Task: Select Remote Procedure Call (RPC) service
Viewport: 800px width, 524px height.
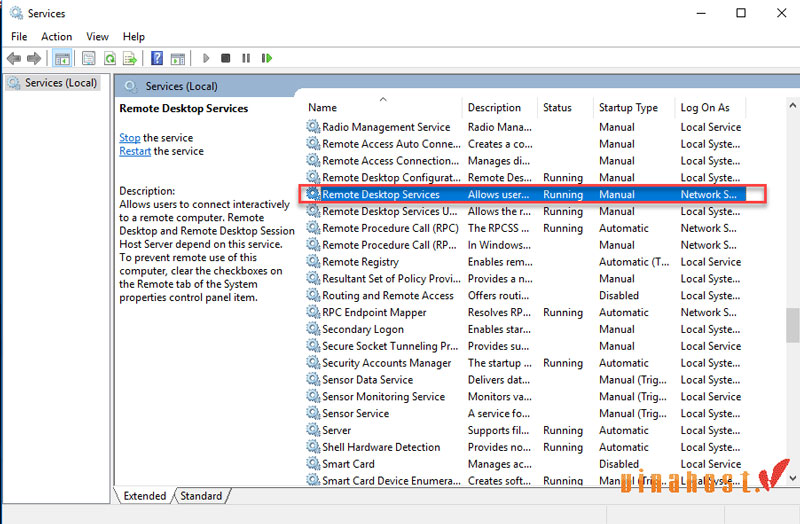Action: pos(524,228)
